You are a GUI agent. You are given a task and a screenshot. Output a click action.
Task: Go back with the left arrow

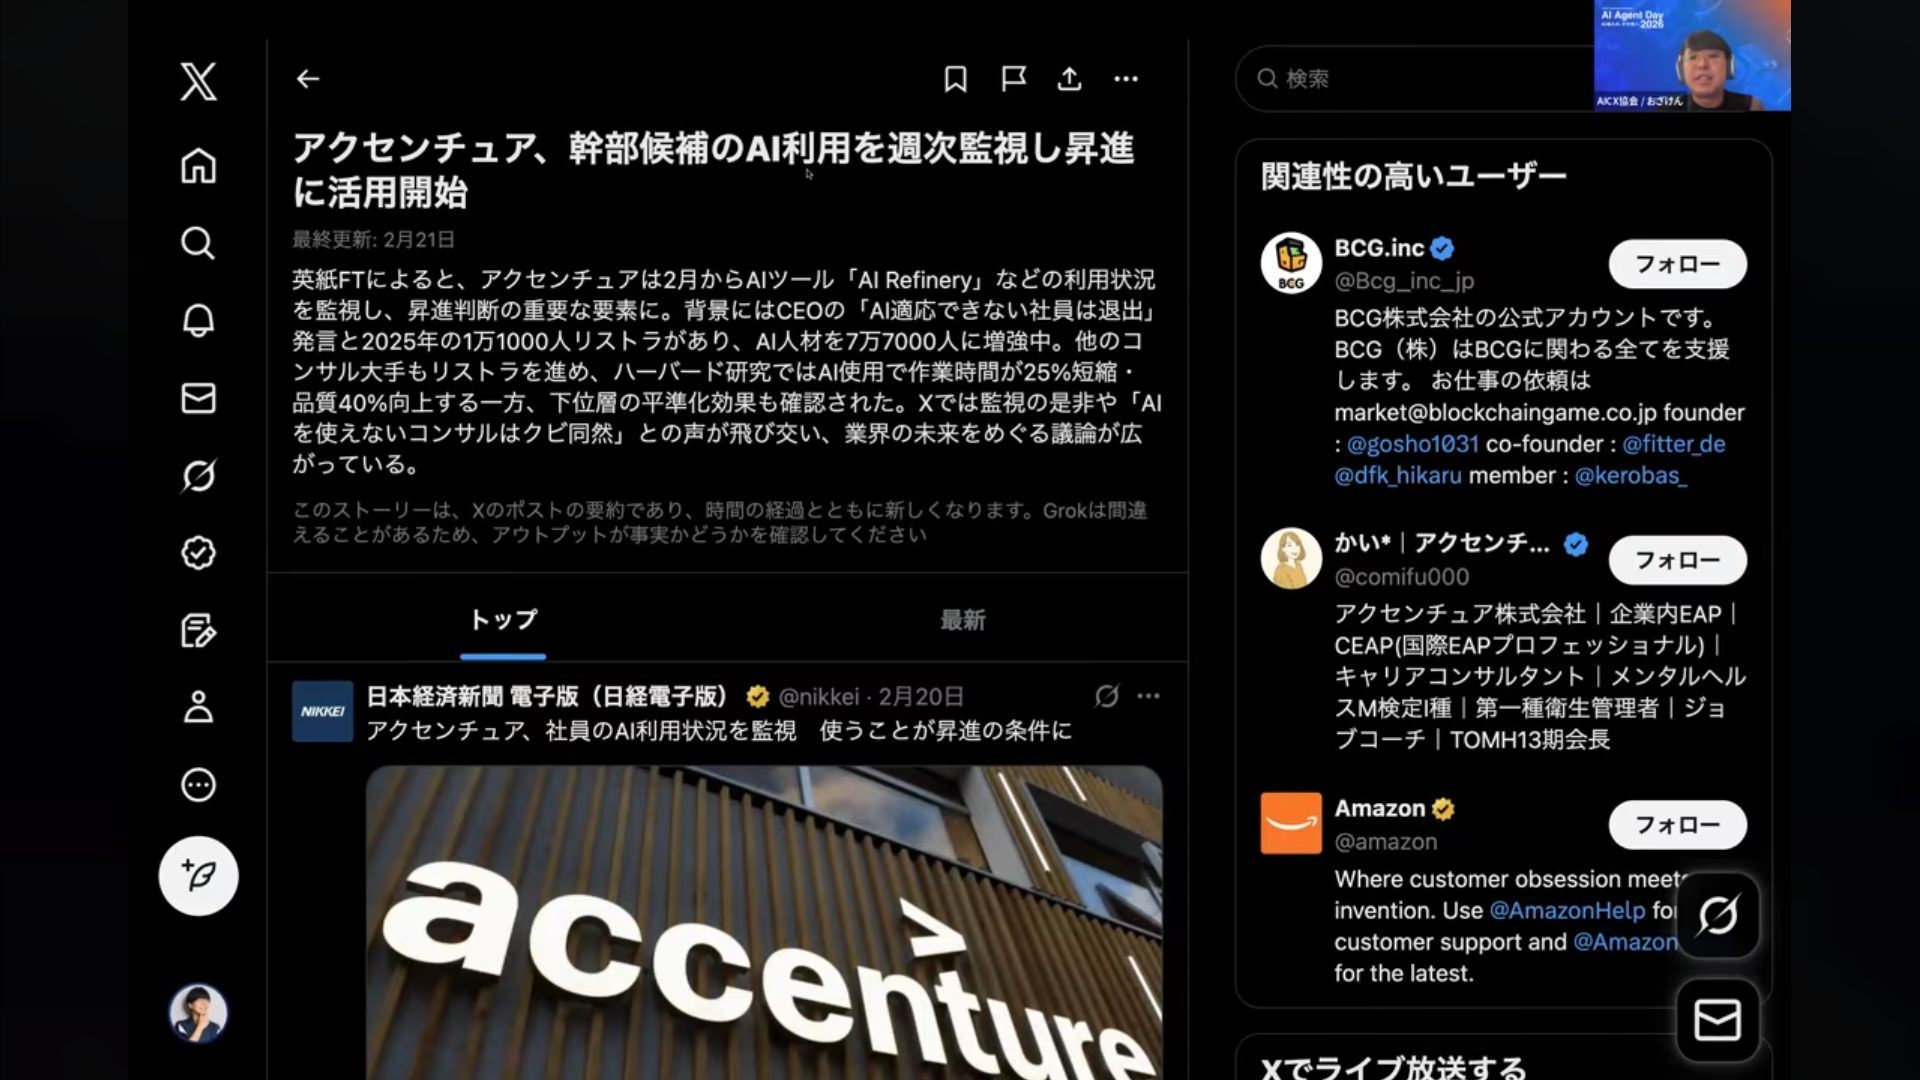pyautogui.click(x=308, y=79)
